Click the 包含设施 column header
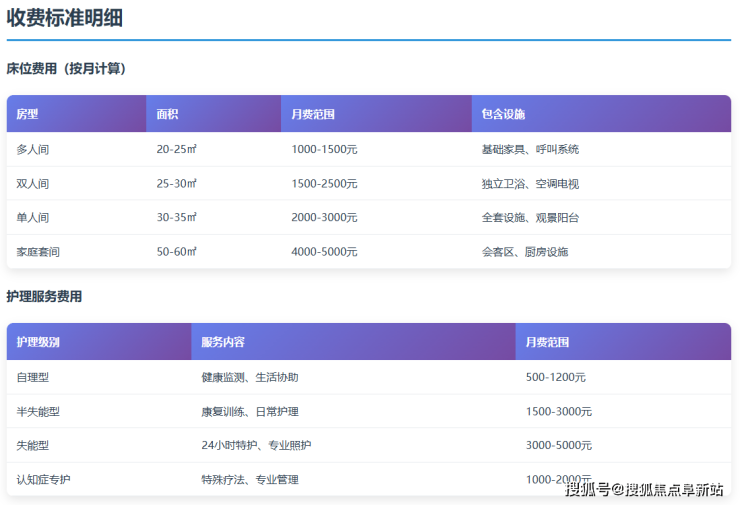Screen dimensions: 740x505 [503, 114]
